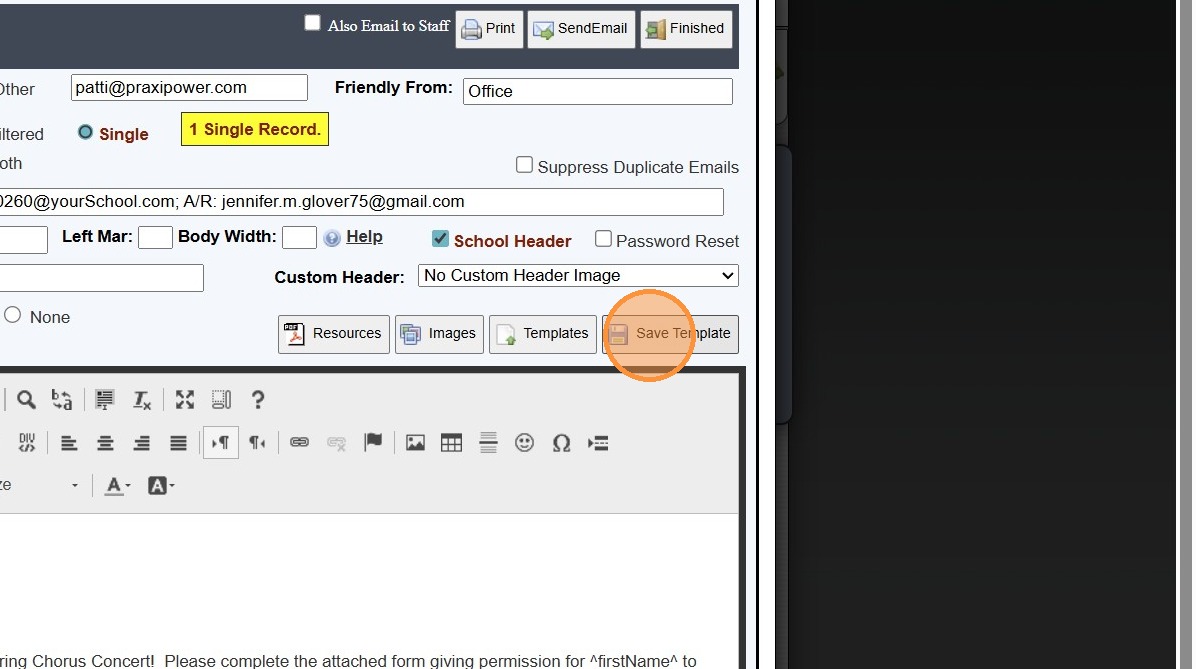Check Also Email to Staff
1196x669 pixels.
click(312, 23)
